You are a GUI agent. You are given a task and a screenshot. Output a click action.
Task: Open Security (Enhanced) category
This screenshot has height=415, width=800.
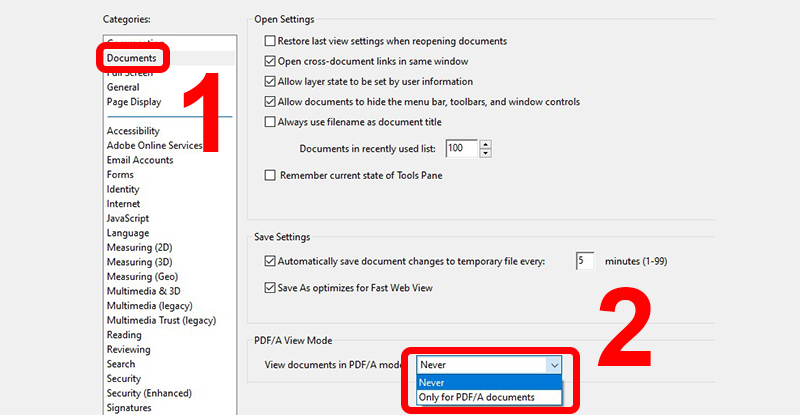[149, 393]
